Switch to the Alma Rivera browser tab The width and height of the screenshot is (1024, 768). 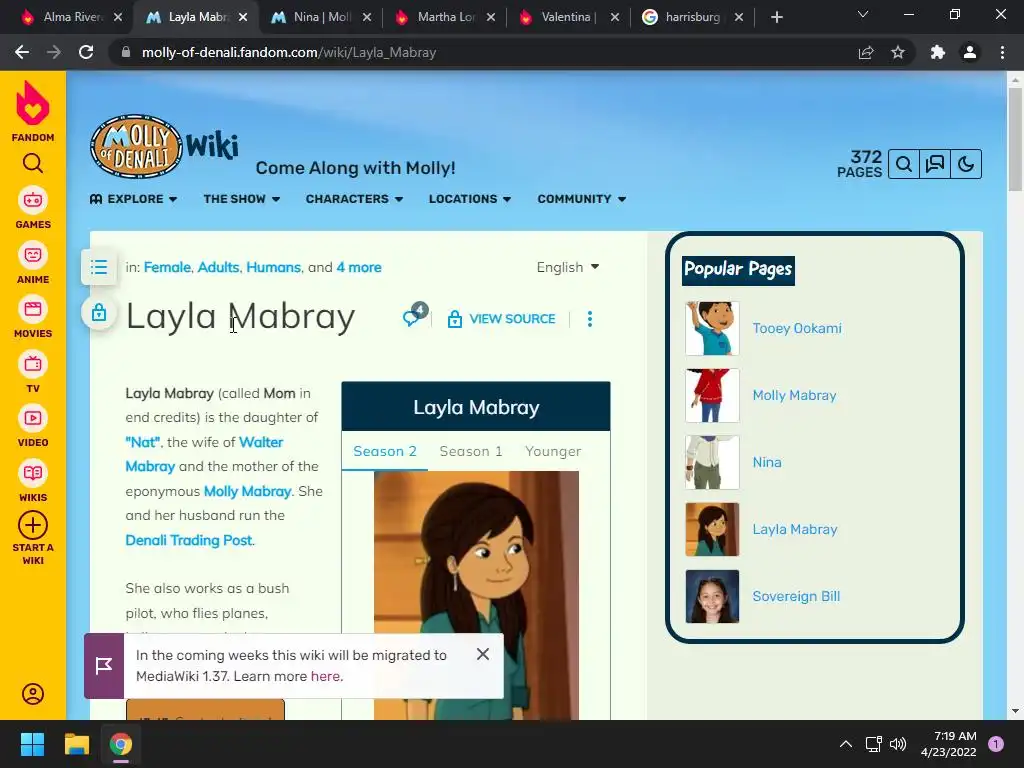pyautogui.click(x=70, y=17)
